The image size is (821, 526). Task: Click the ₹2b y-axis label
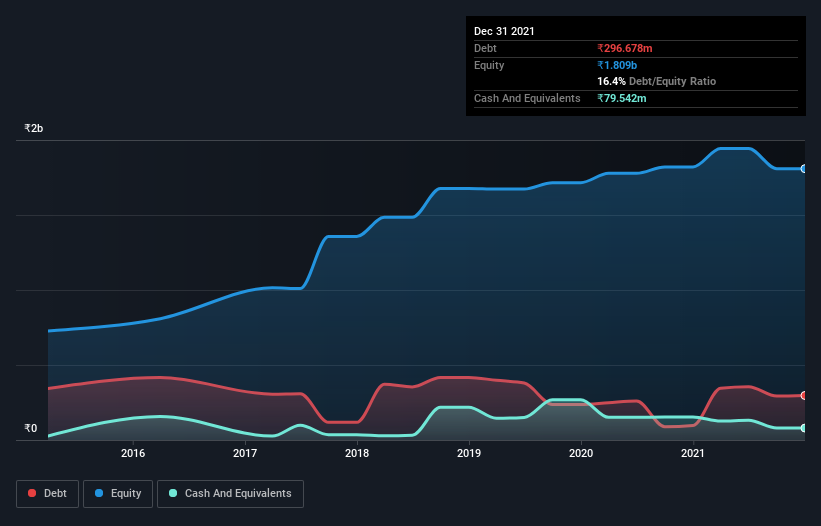click(34, 128)
